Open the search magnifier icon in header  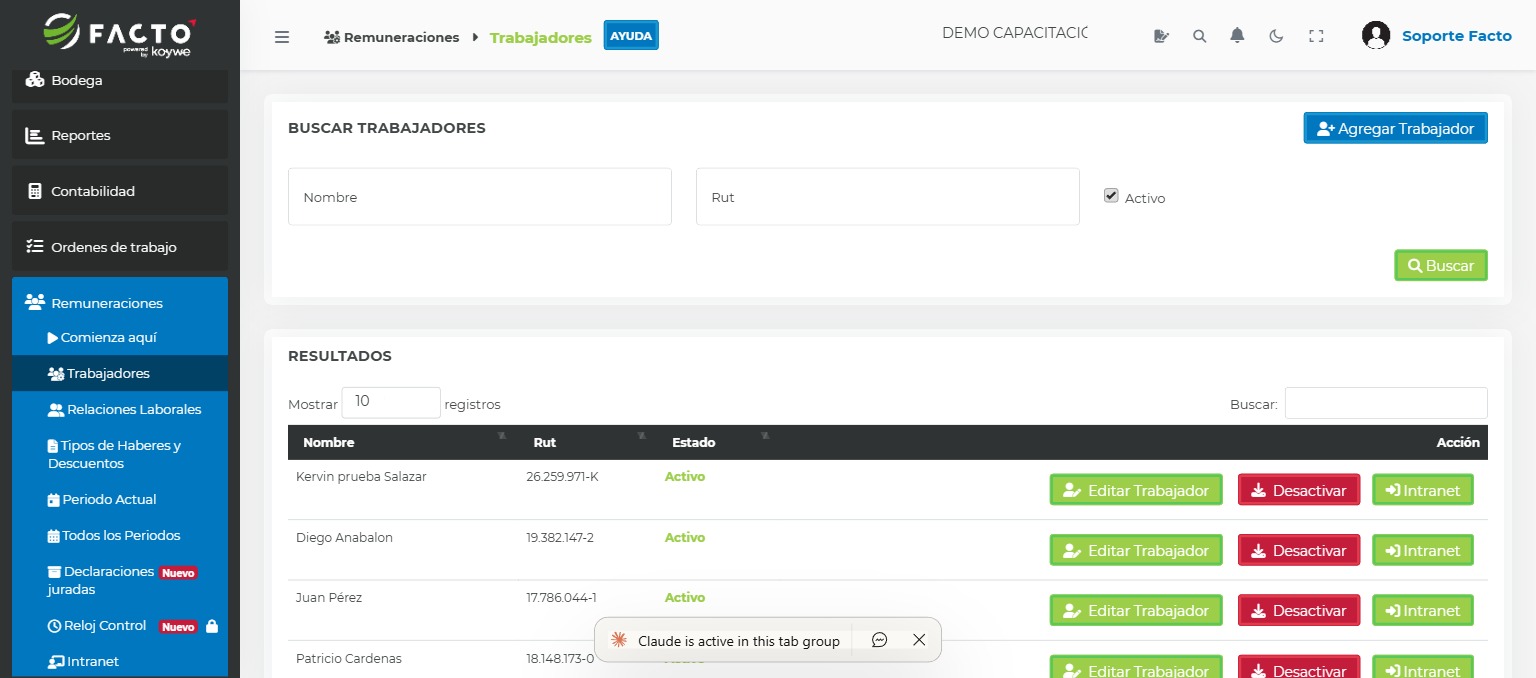click(x=1199, y=36)
